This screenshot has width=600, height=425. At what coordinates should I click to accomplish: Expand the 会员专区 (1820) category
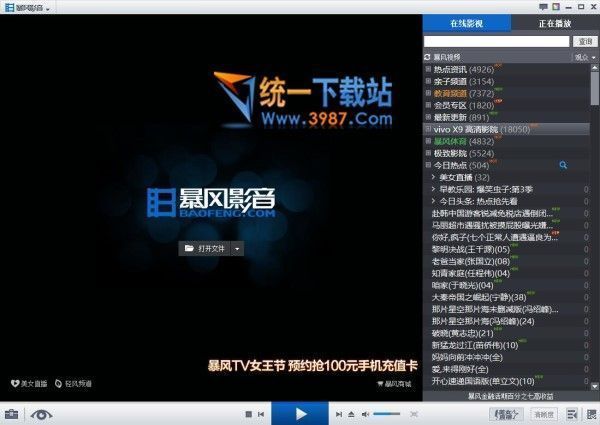pos(429,105)
